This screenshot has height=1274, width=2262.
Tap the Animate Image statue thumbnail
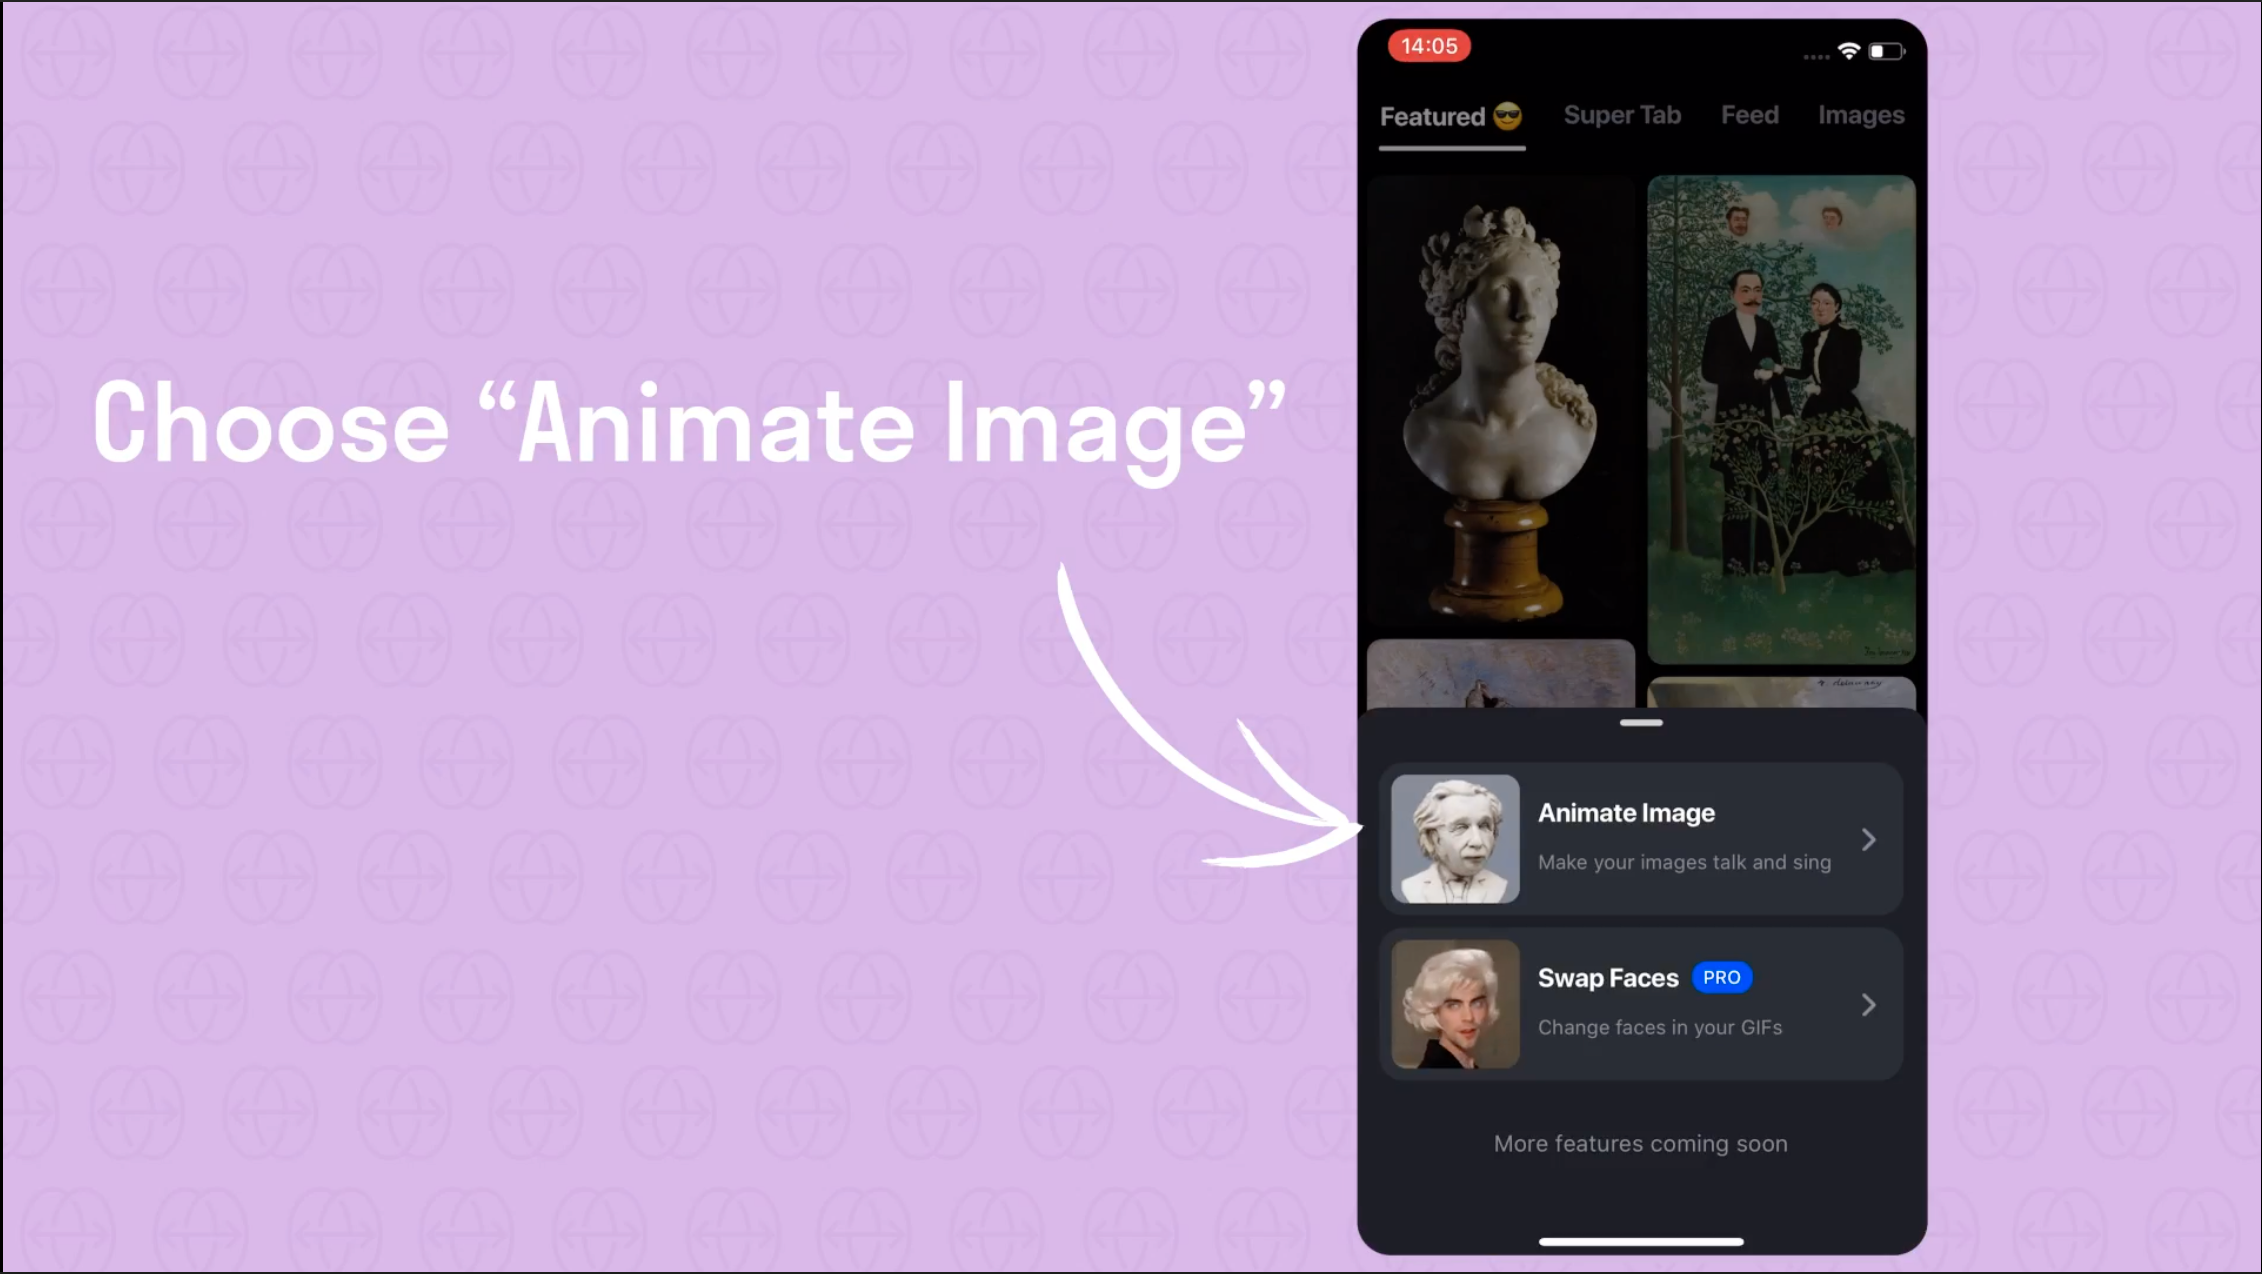click(x=1455, y=839)
